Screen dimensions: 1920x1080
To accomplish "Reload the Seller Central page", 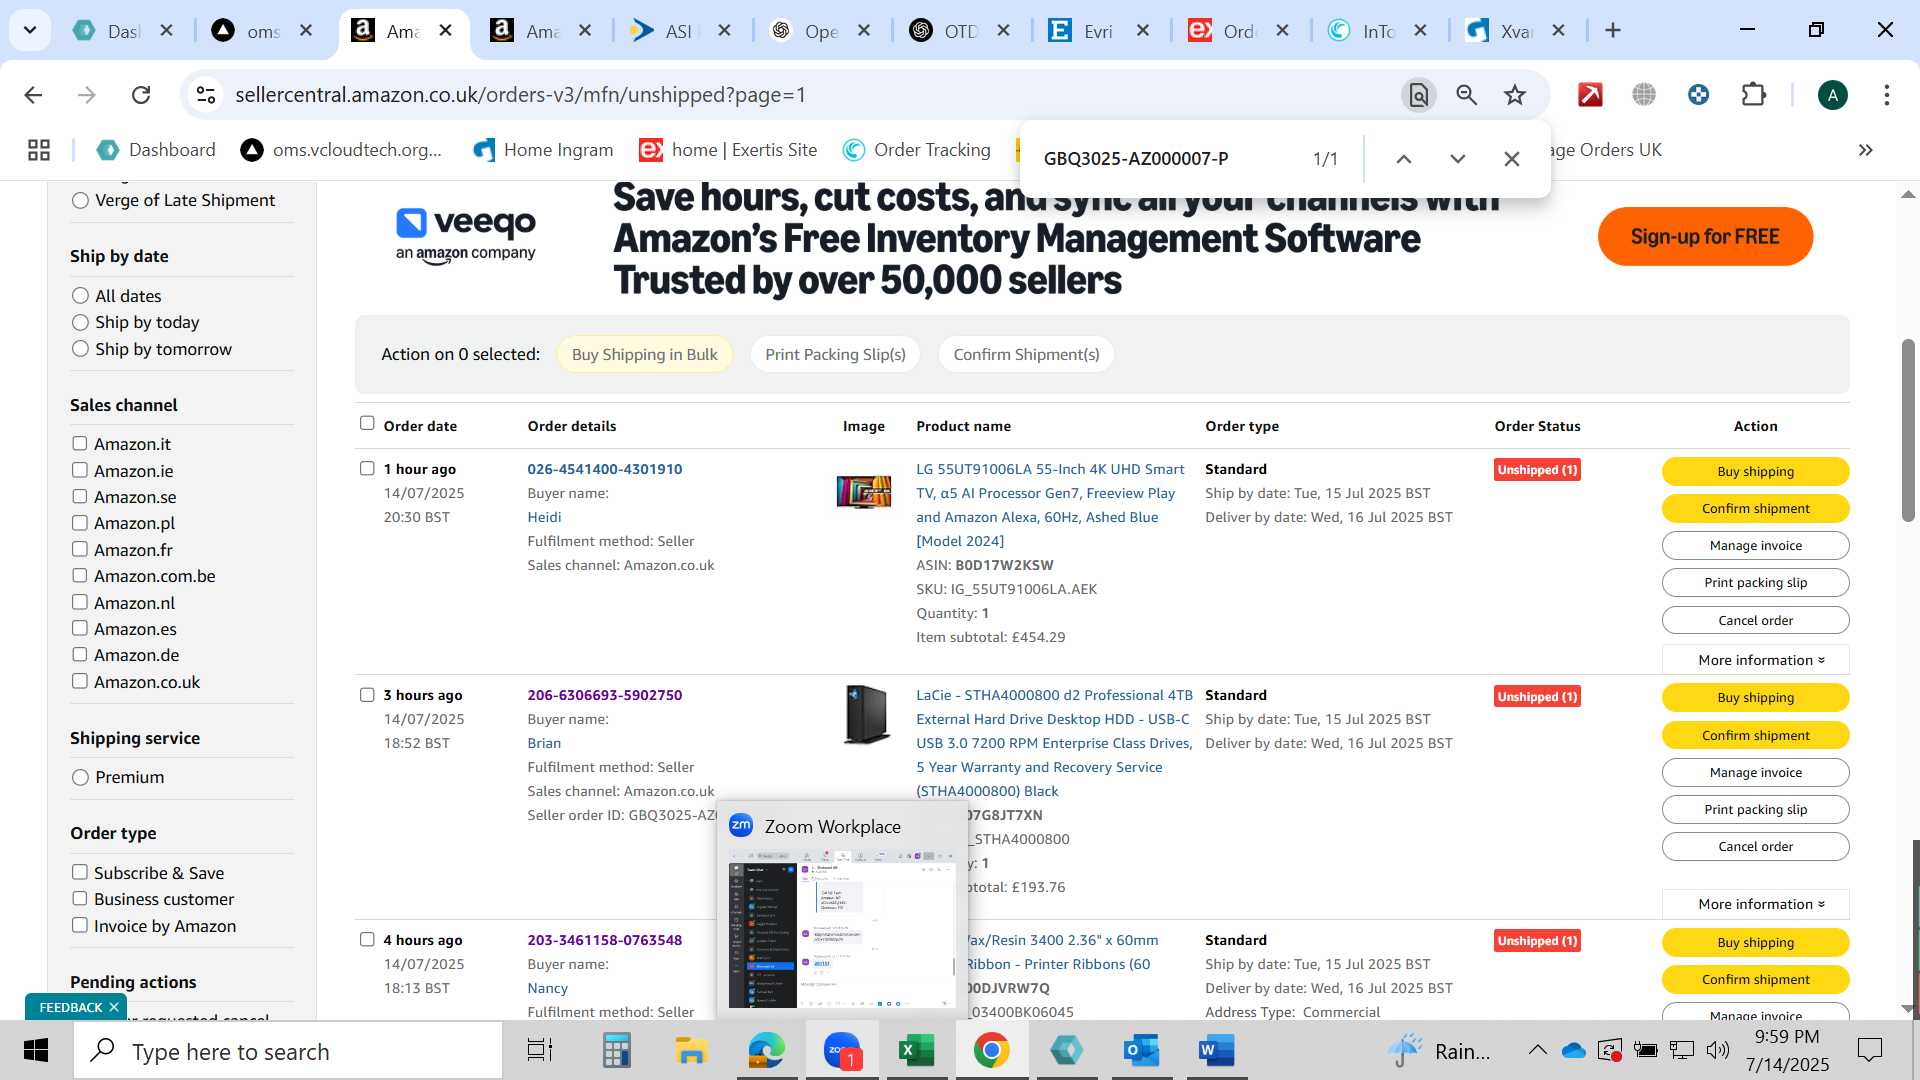I will pyautogui.click(x=141, y=95).
